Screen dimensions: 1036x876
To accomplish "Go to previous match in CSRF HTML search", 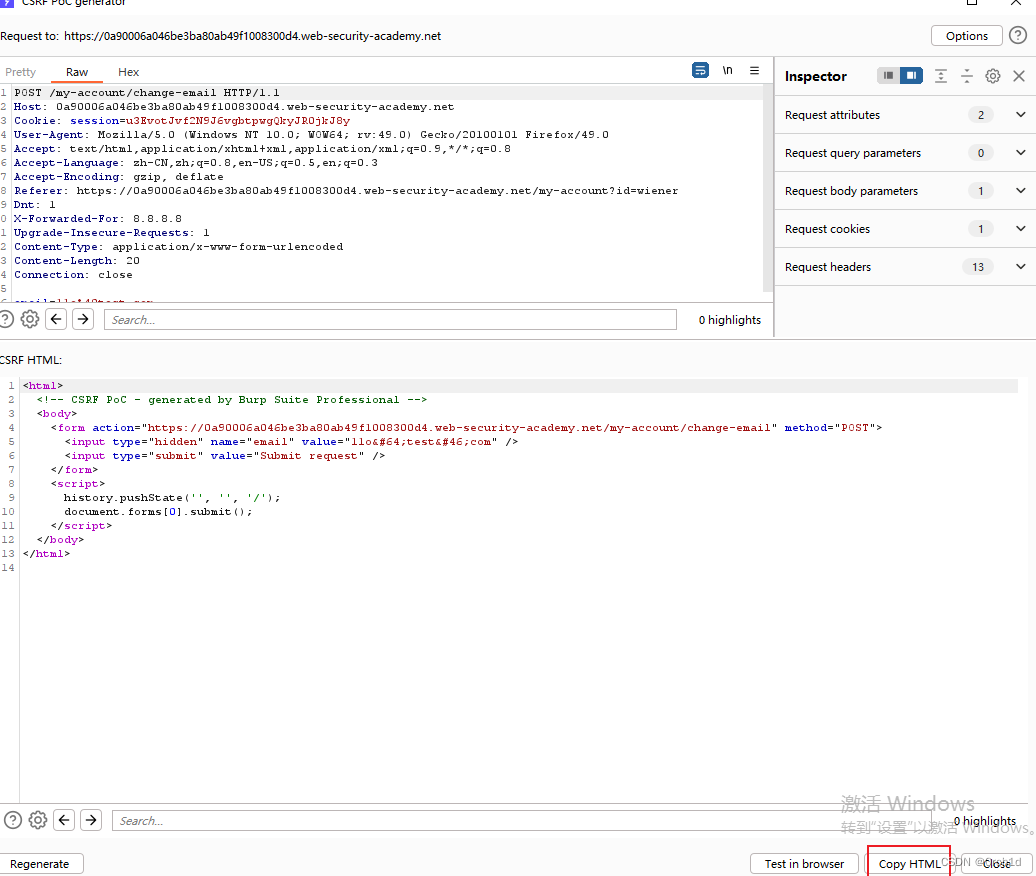I will pos(64,820).
